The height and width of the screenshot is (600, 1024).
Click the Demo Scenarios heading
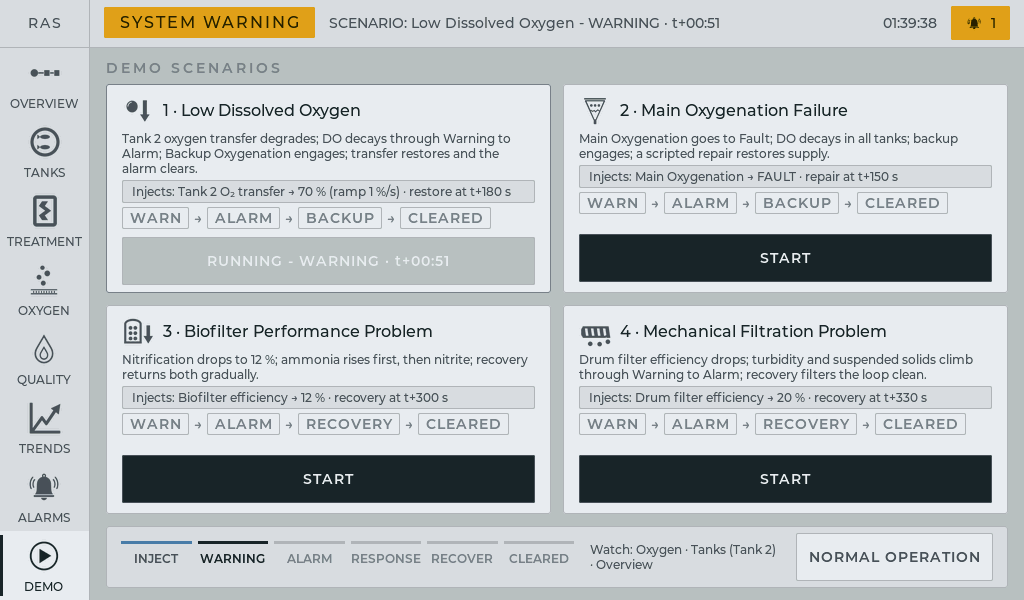(193, 68)
